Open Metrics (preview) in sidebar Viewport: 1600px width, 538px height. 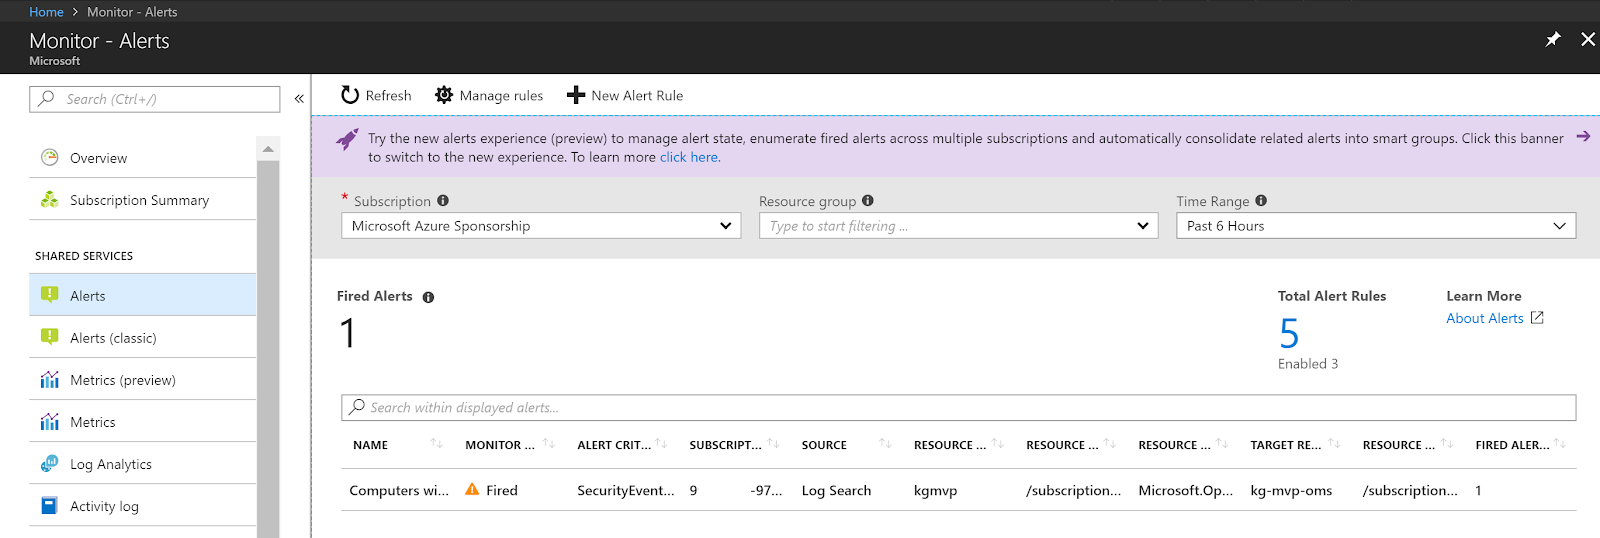click(x=143, y=380)
